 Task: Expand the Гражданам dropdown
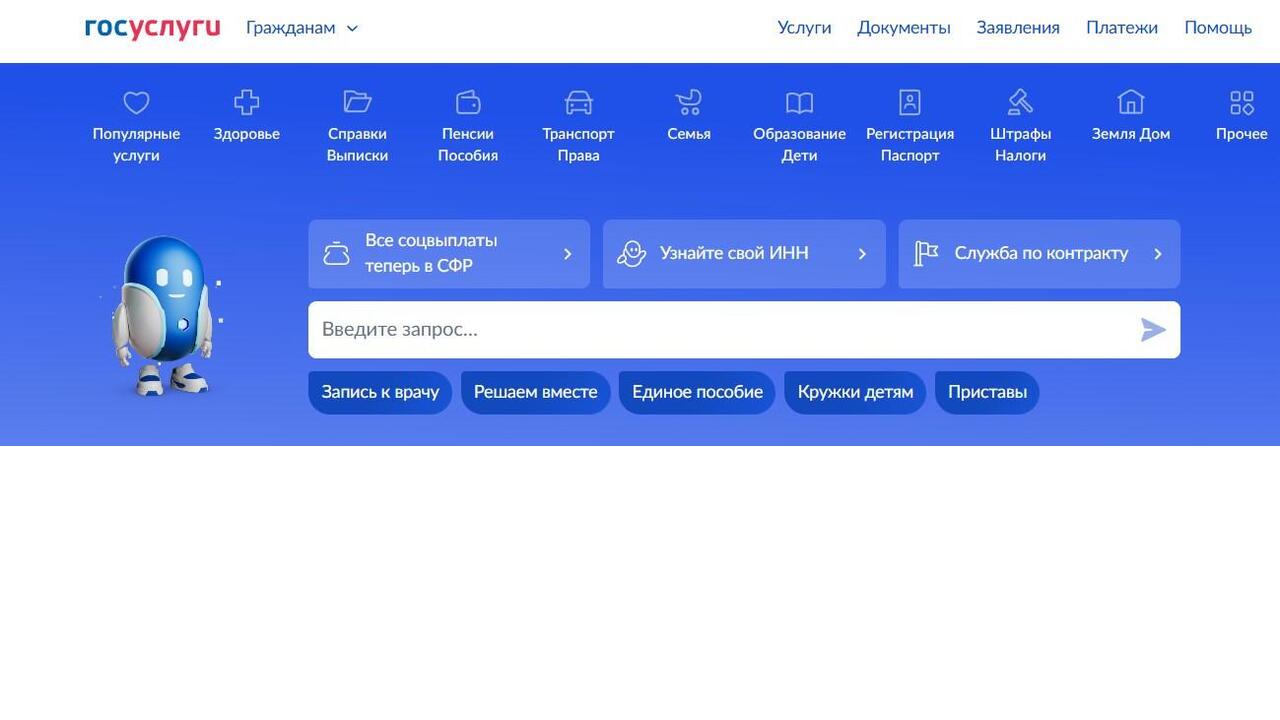point(301,28)
